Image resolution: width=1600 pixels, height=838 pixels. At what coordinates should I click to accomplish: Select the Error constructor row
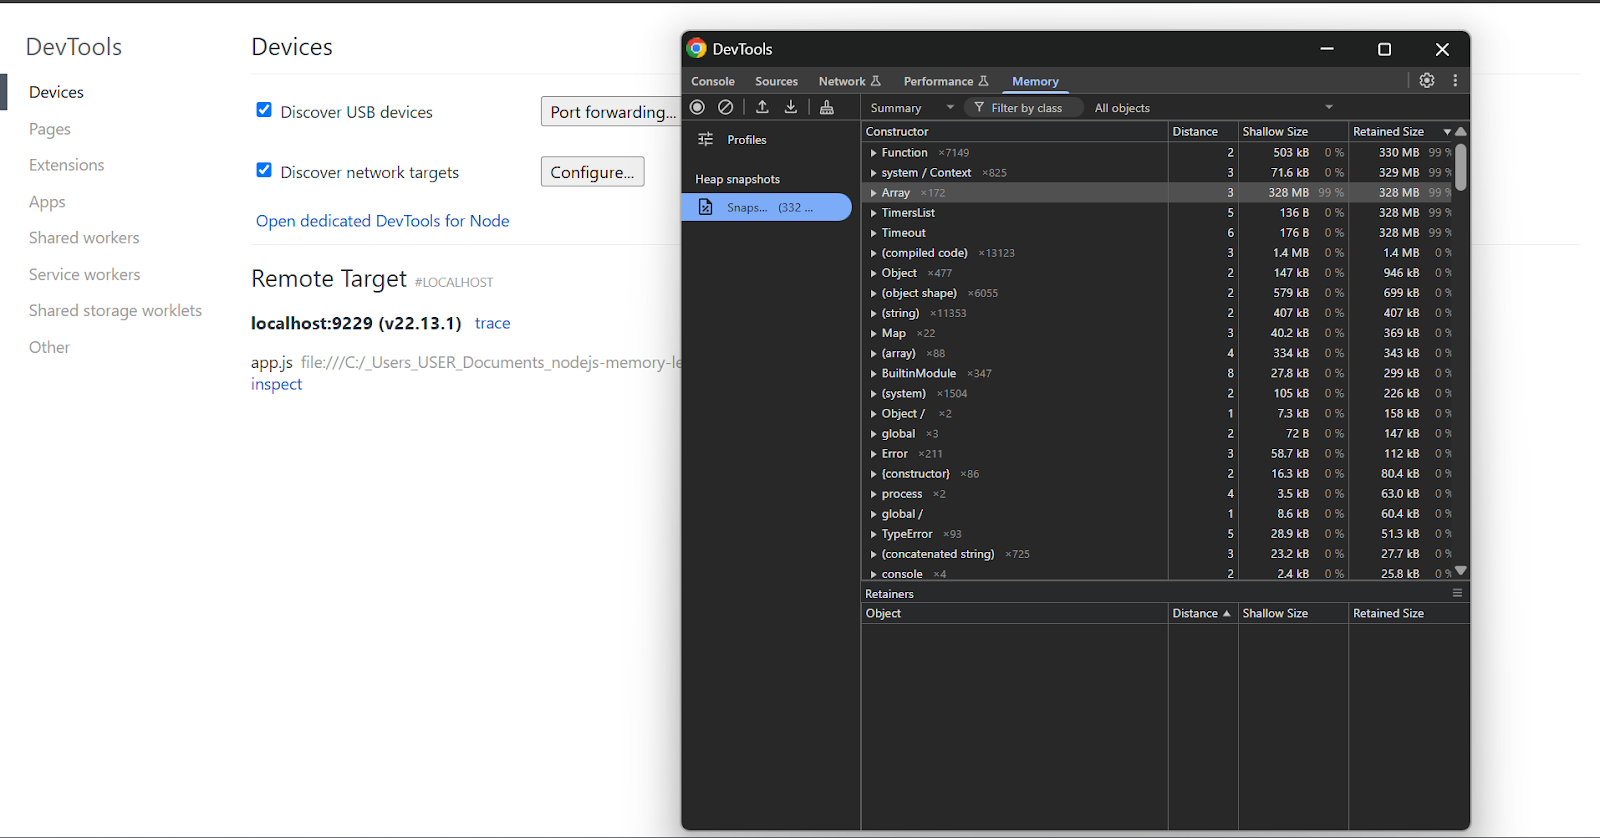click(1158, 454)
